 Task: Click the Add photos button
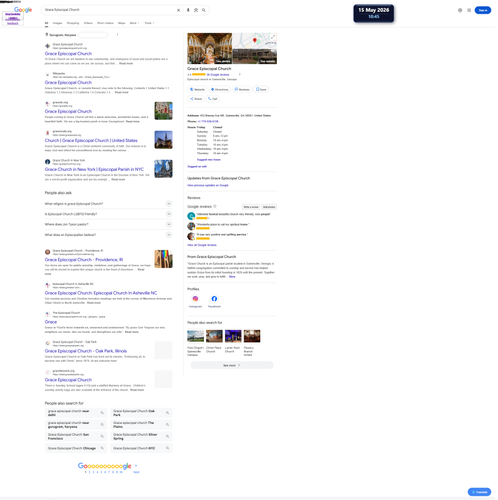(x=269, y=207)
